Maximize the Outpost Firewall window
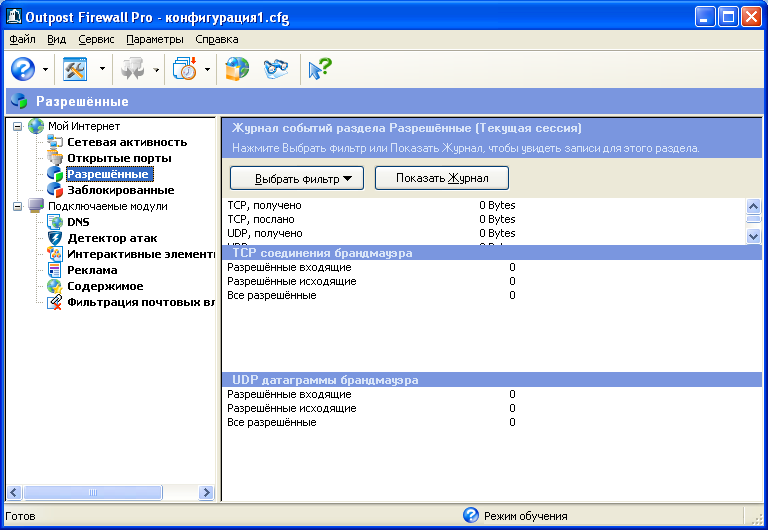Image resolution: width=768 pixels, height=530 pixels. pos(728,17)
